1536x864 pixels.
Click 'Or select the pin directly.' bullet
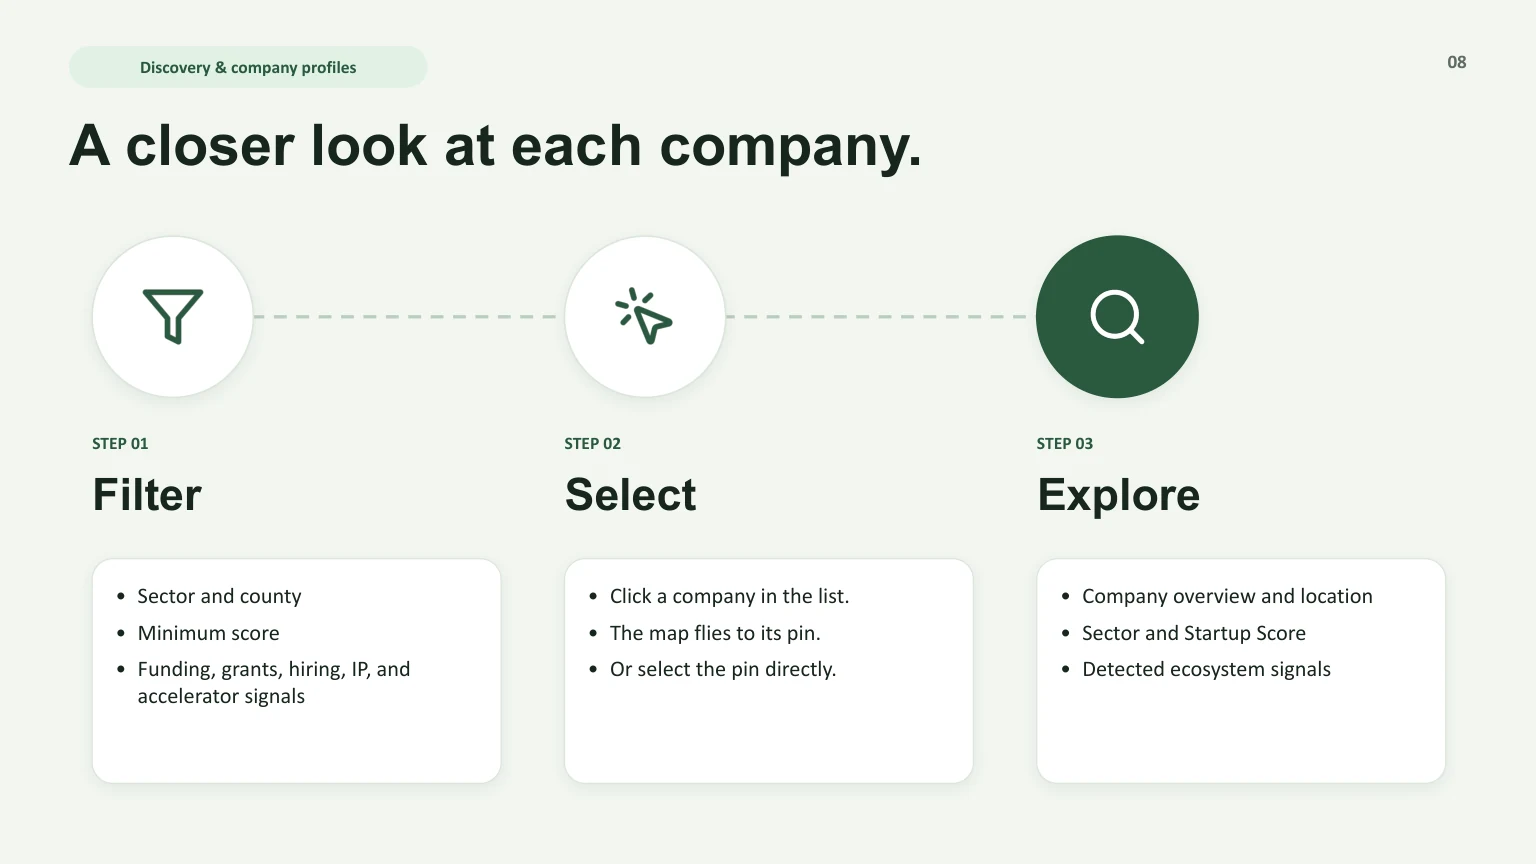723,669
